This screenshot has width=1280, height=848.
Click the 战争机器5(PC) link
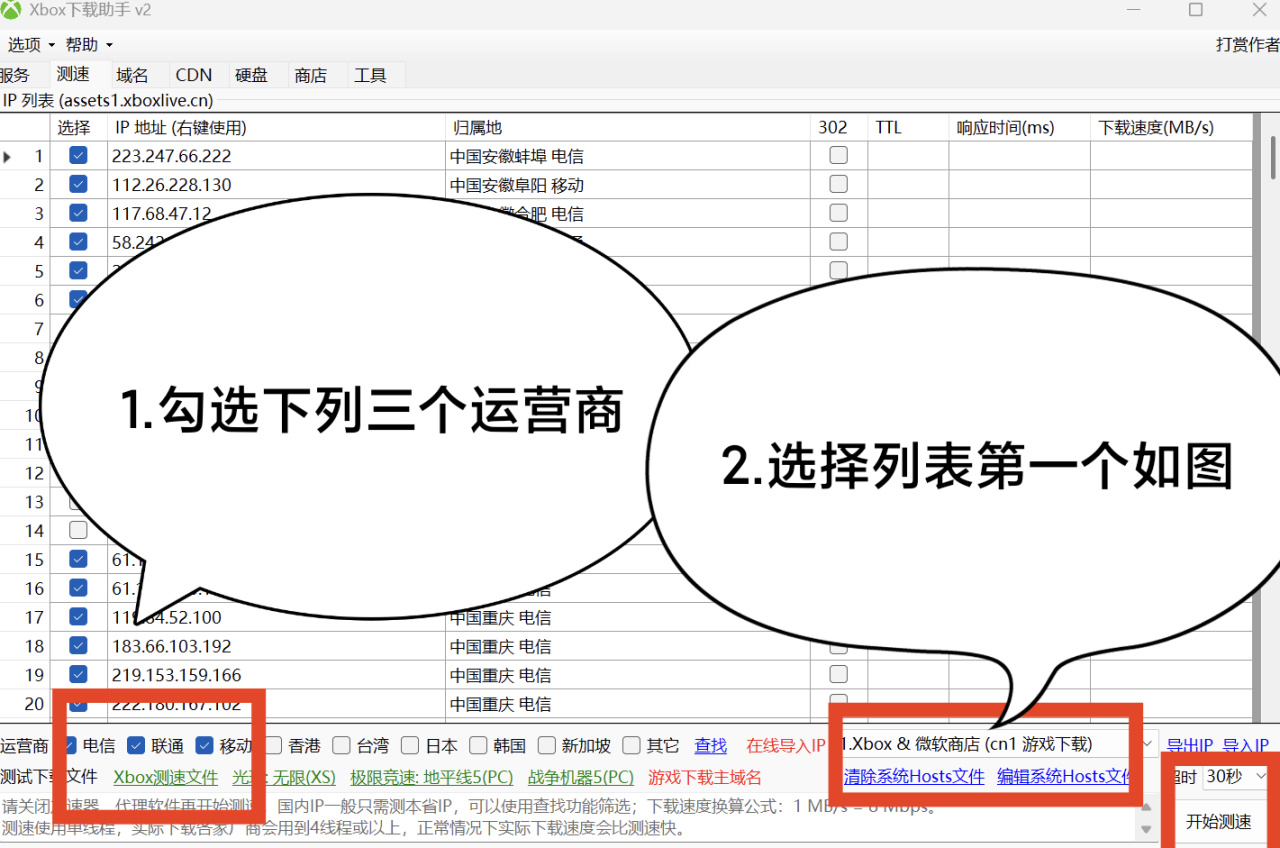point(581,777)
